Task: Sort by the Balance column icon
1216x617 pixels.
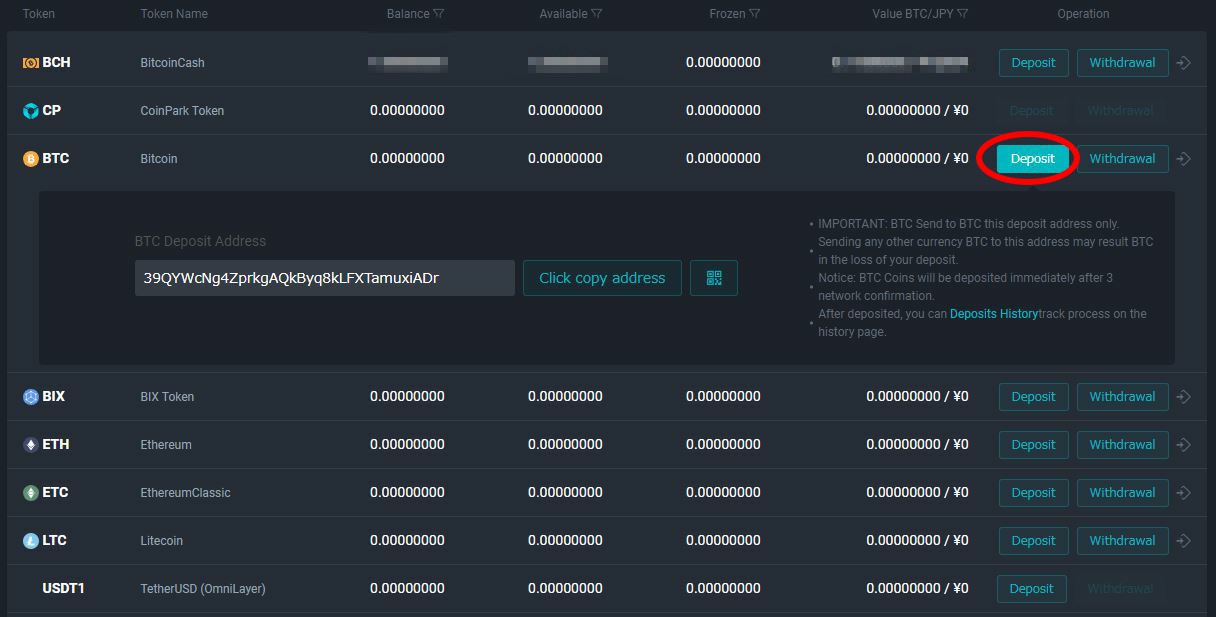Action: click(439, 14)
